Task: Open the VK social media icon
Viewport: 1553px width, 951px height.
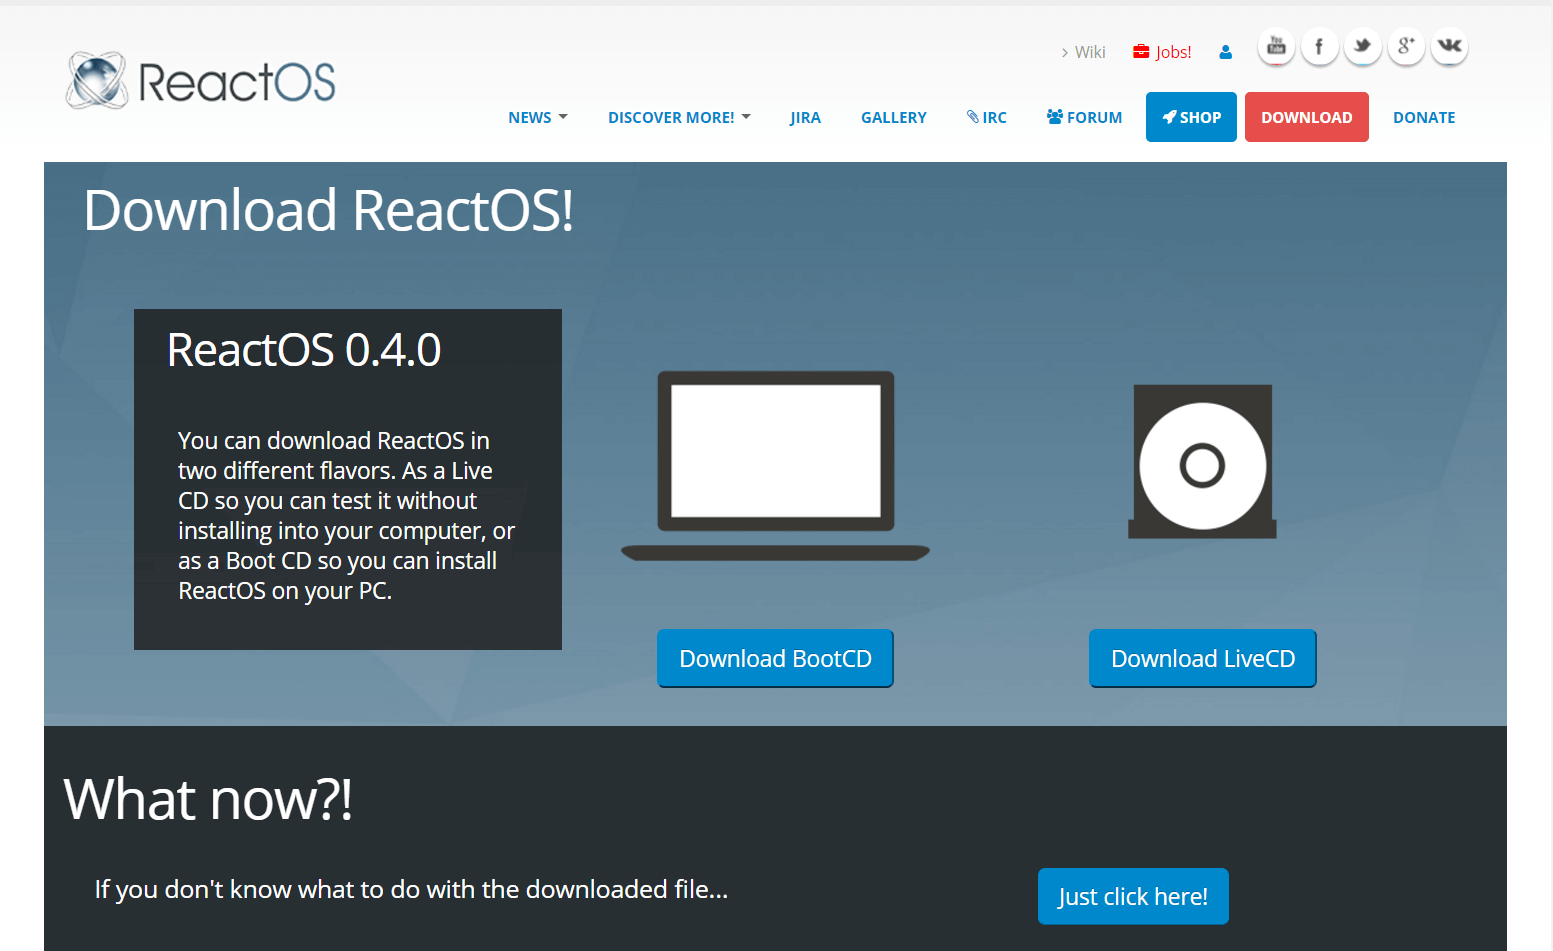Action: tap(1449, 46)
